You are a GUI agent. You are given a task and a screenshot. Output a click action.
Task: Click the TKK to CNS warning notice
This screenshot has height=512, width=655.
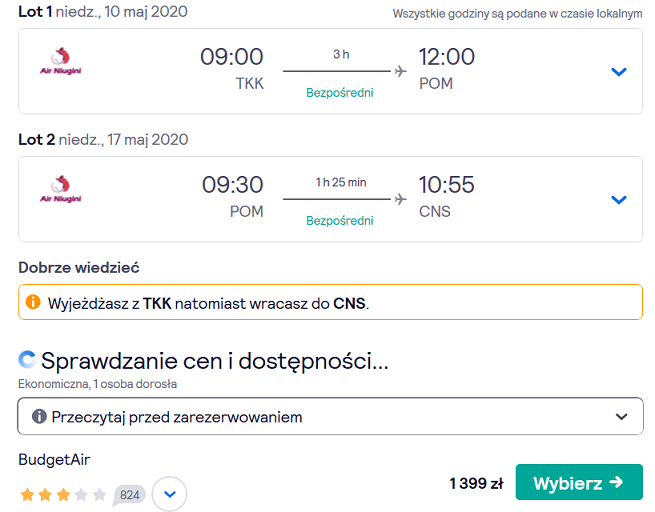(330, 302)
